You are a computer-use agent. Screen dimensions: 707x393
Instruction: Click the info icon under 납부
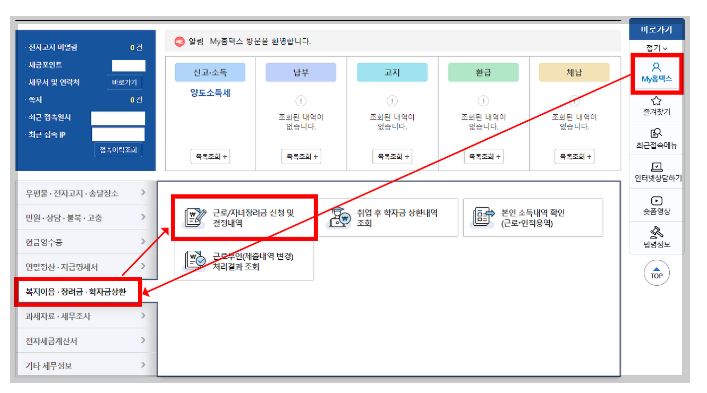(301, 101)
